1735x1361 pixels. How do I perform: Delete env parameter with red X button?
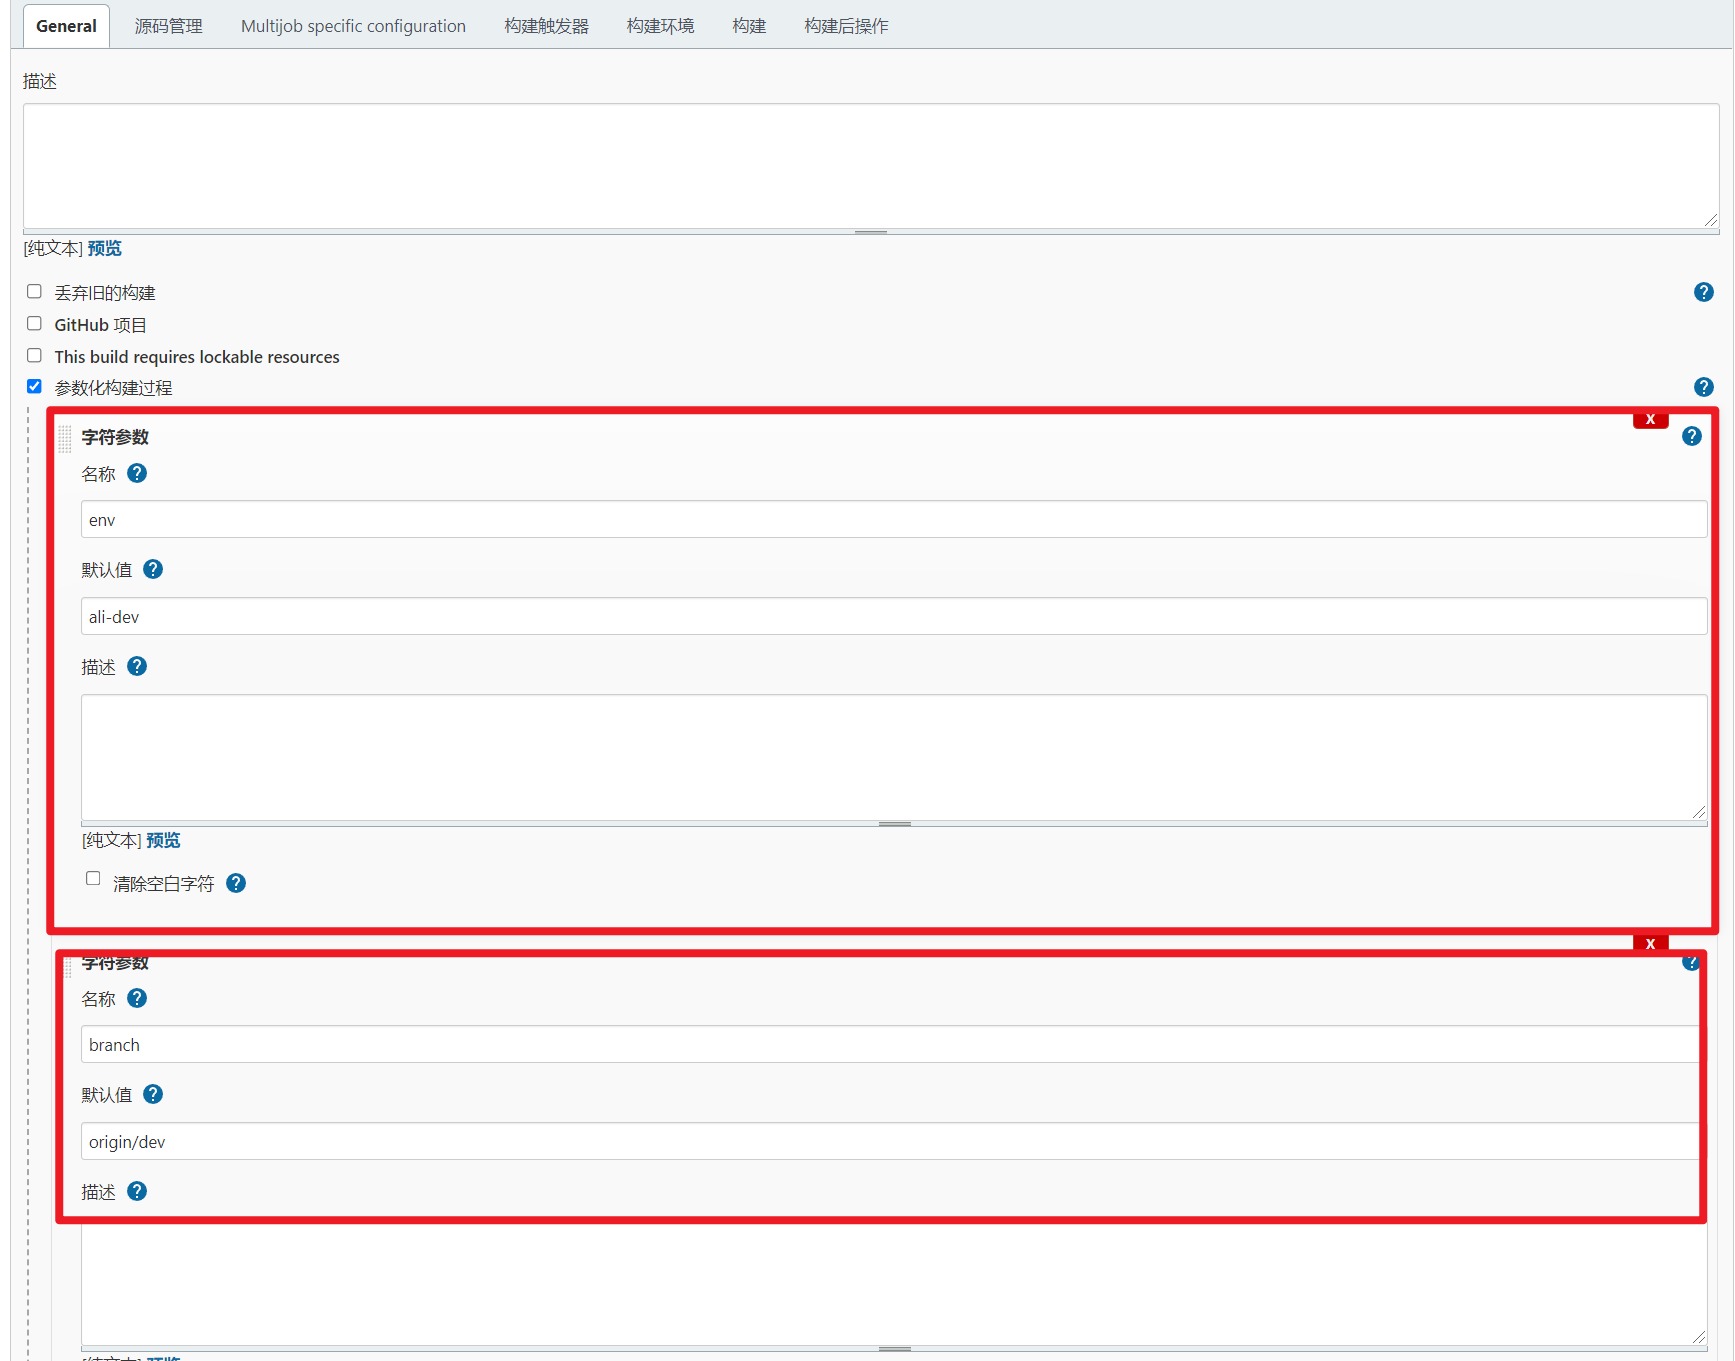coord(1650,418)
